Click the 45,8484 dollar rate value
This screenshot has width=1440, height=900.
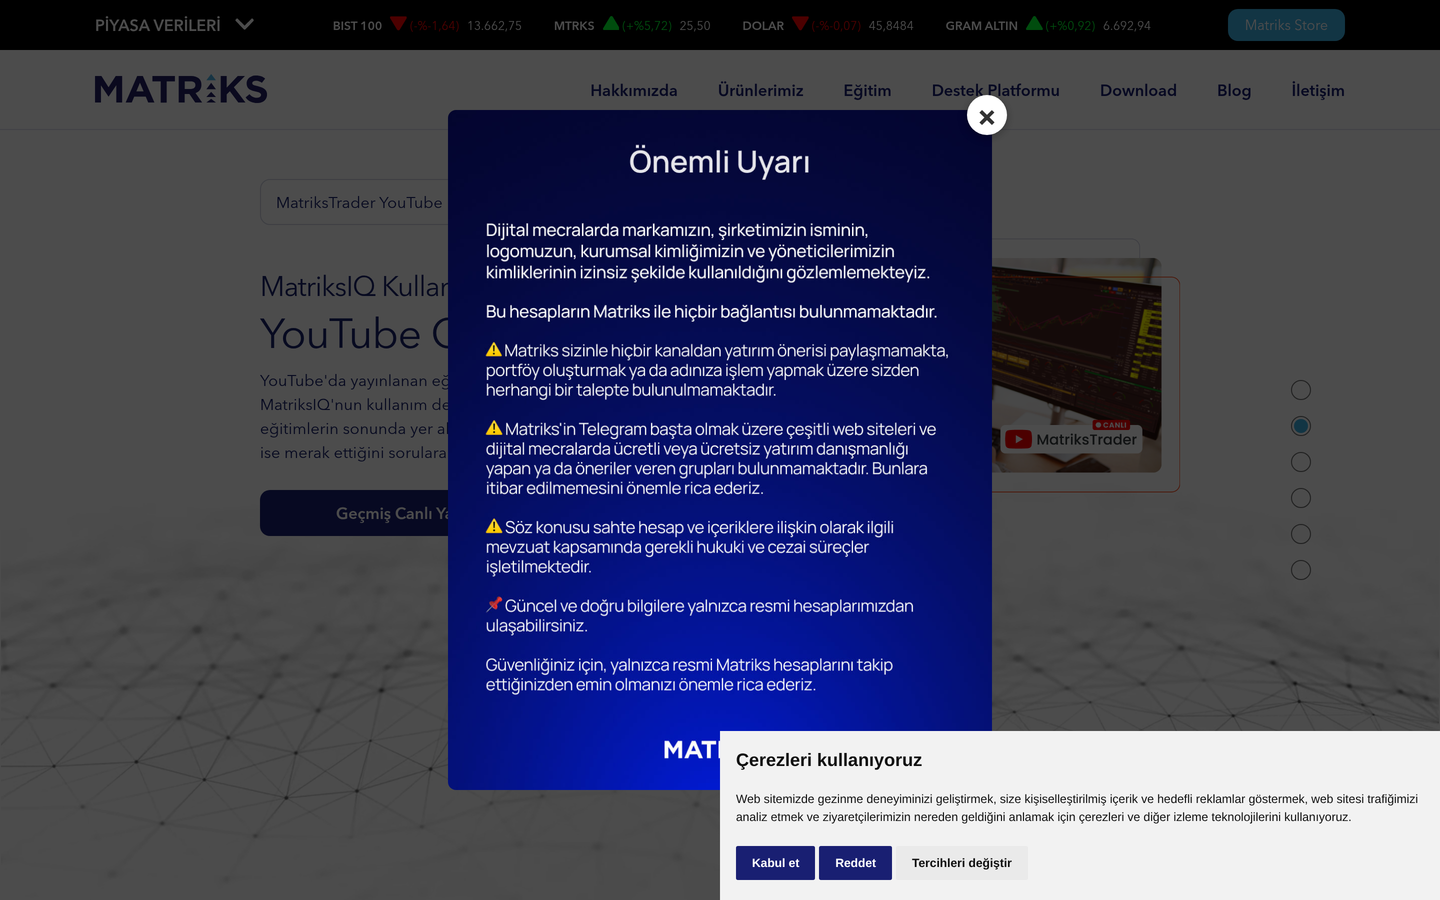(891, 26)
